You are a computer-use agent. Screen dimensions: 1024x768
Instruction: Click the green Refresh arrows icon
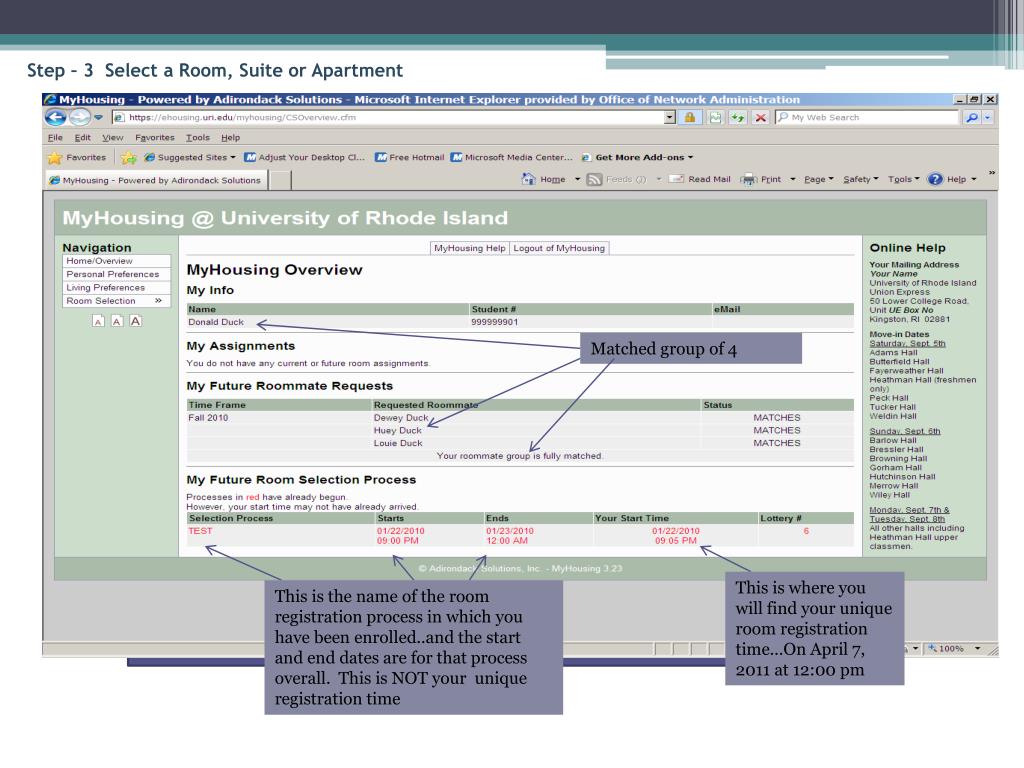tap(738, 118)
